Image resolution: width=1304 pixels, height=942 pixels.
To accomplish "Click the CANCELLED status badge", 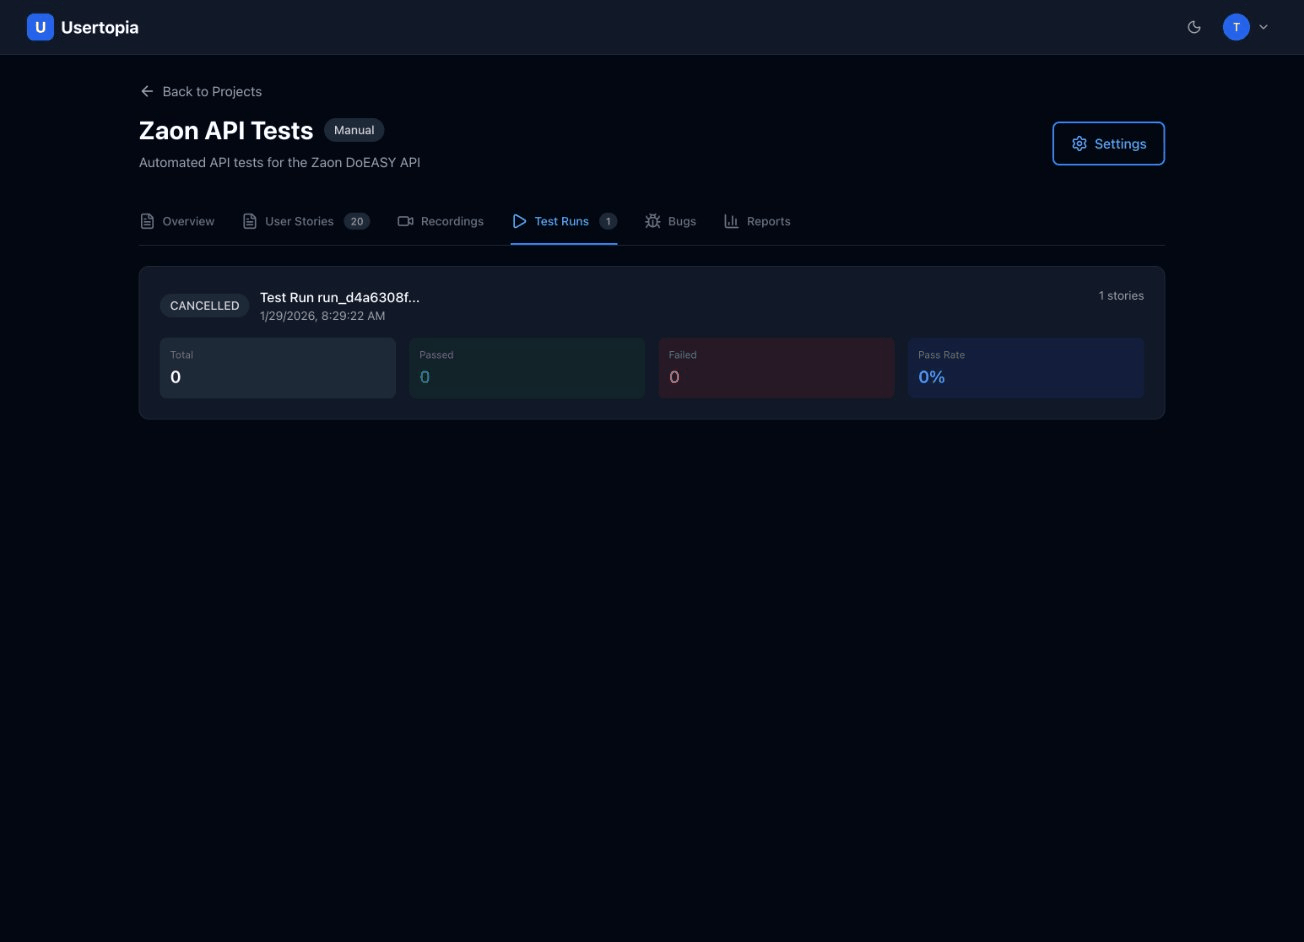I will point(204,306).
